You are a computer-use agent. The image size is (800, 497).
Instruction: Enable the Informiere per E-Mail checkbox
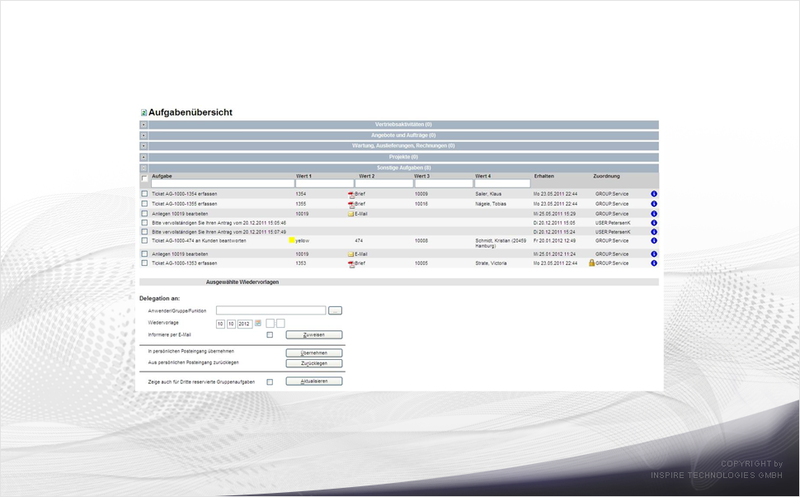coord(270,335)
